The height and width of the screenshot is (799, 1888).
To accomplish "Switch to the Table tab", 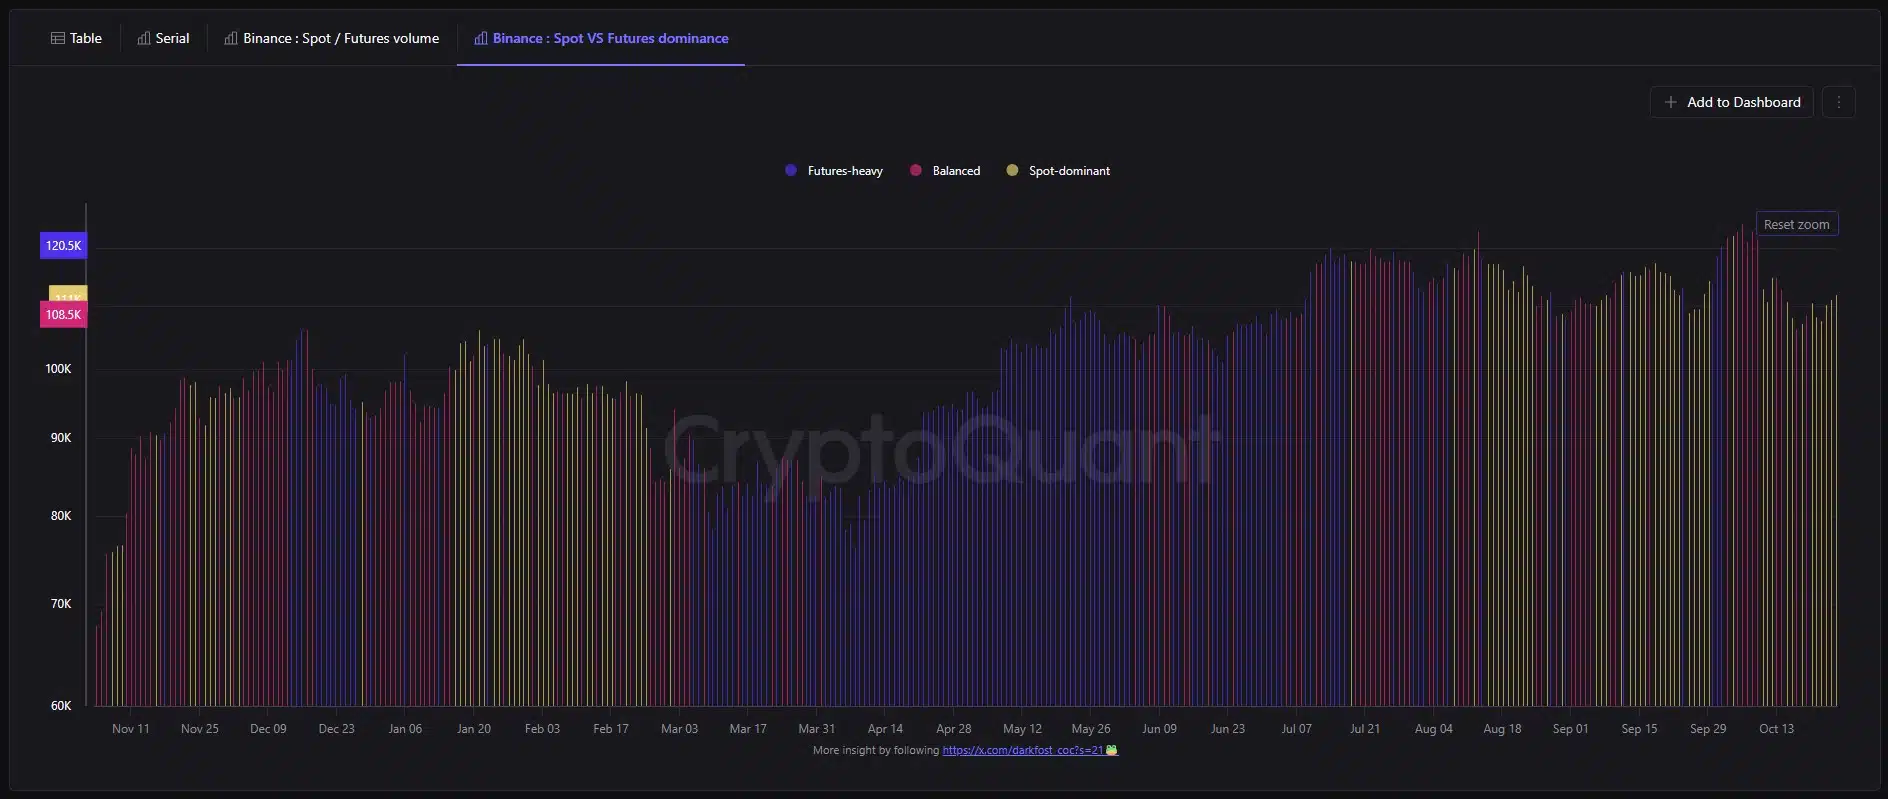I will 76,38.
